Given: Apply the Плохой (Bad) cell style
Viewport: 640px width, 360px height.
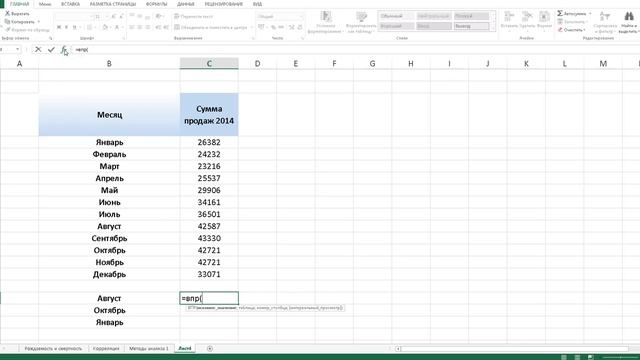Looking at the screenshot, I should tap(471, 16).
